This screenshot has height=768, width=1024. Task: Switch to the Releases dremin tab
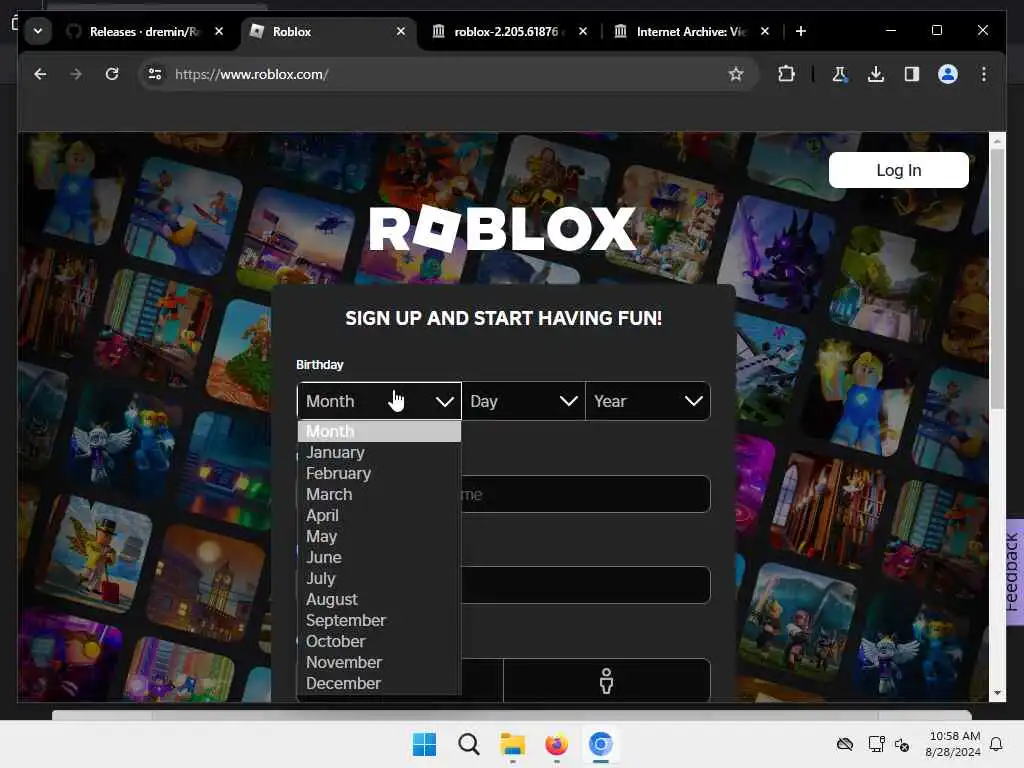pyautogui.click(x=144, y=31)
